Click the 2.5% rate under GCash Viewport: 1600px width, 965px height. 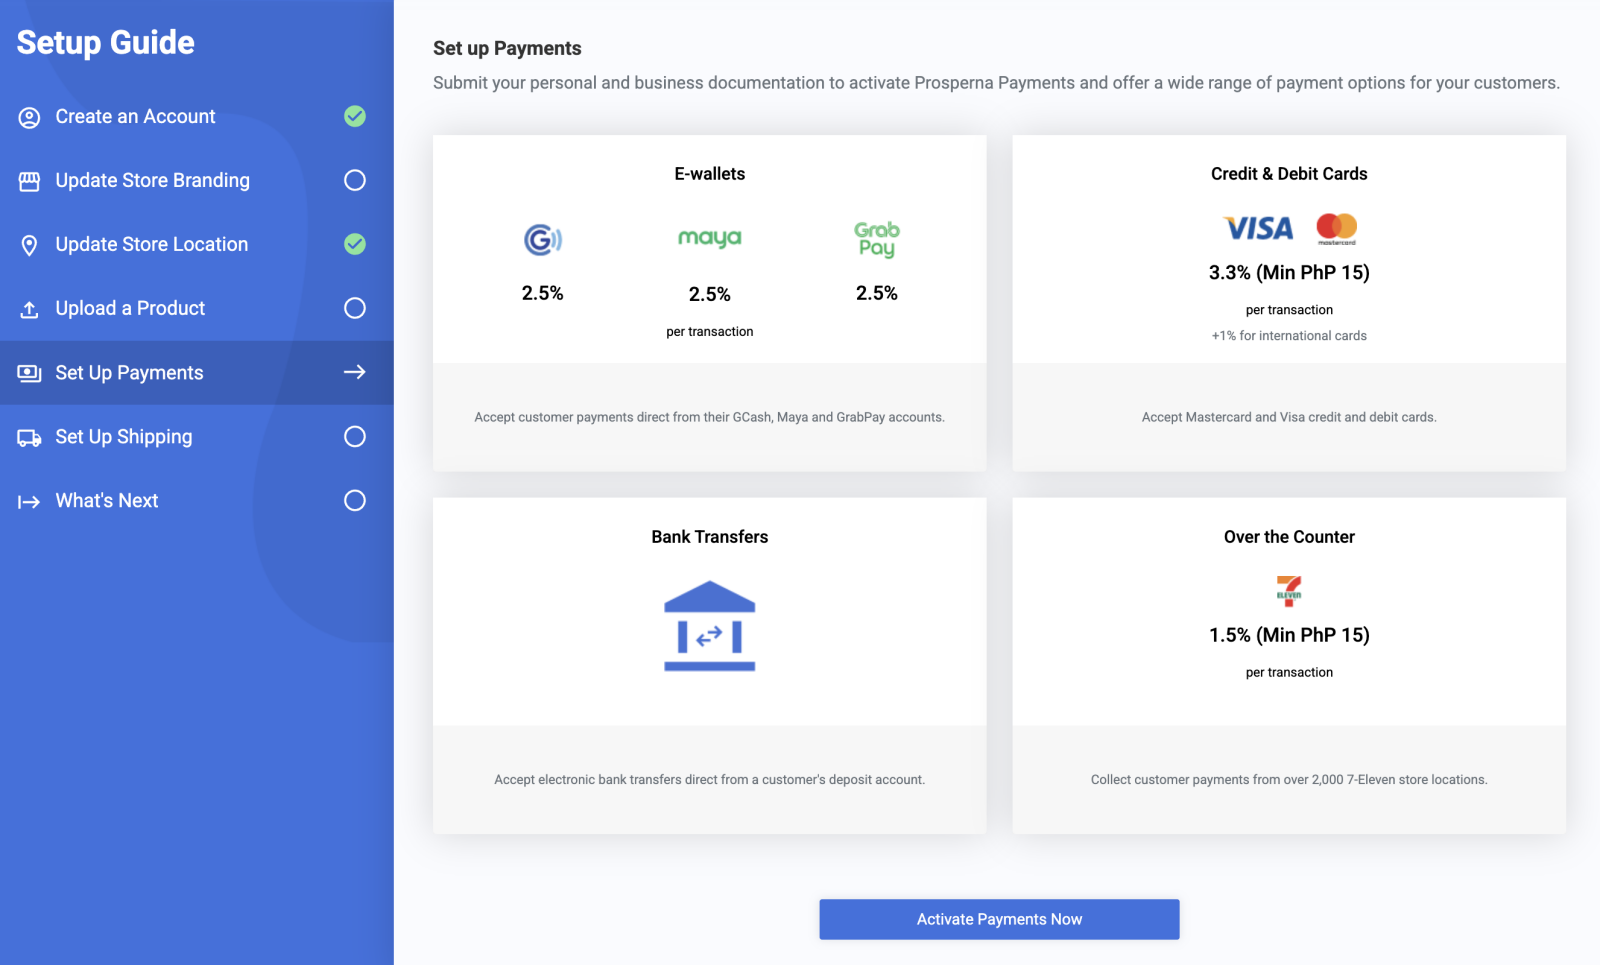click(543, 293)
